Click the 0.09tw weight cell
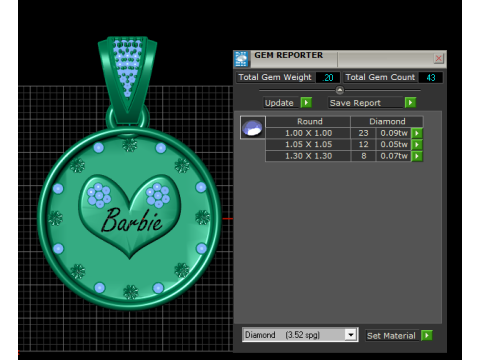480x360 pixels. tap(394, 133)
